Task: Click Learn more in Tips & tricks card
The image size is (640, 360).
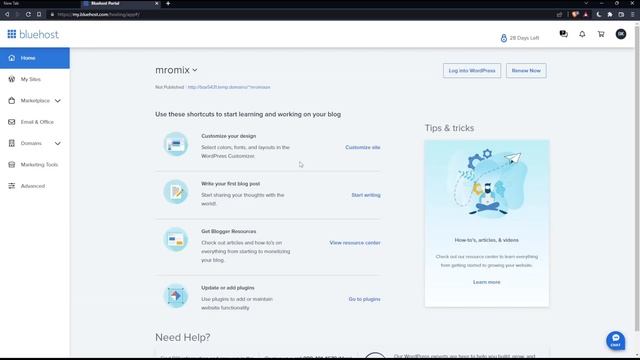Action: click(x=487, y=282)
